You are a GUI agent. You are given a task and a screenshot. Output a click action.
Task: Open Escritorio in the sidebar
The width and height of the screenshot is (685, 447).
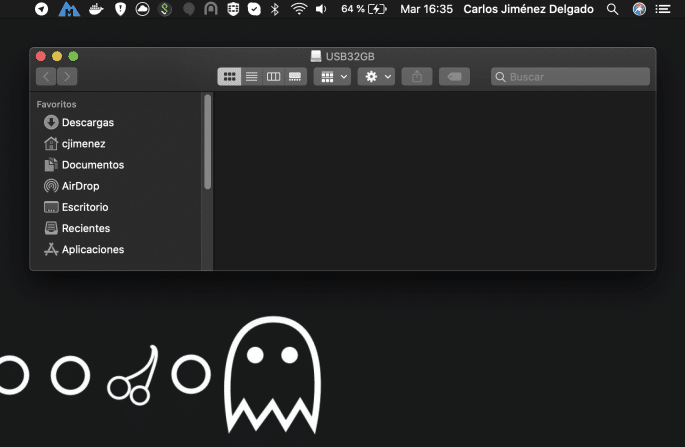tap(84, 207)
